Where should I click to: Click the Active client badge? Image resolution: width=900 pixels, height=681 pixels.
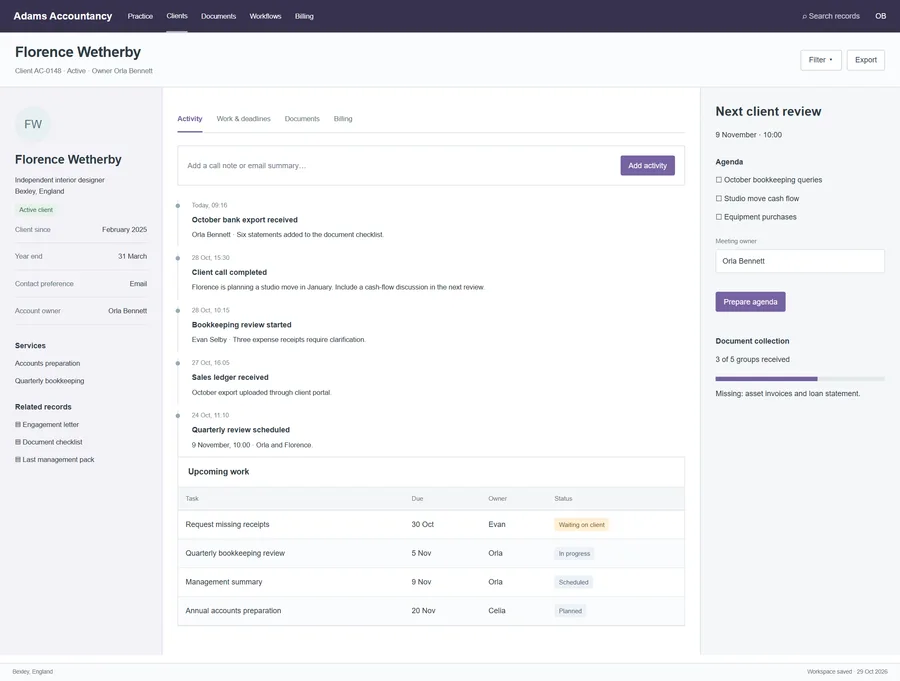tap(36, 210)
